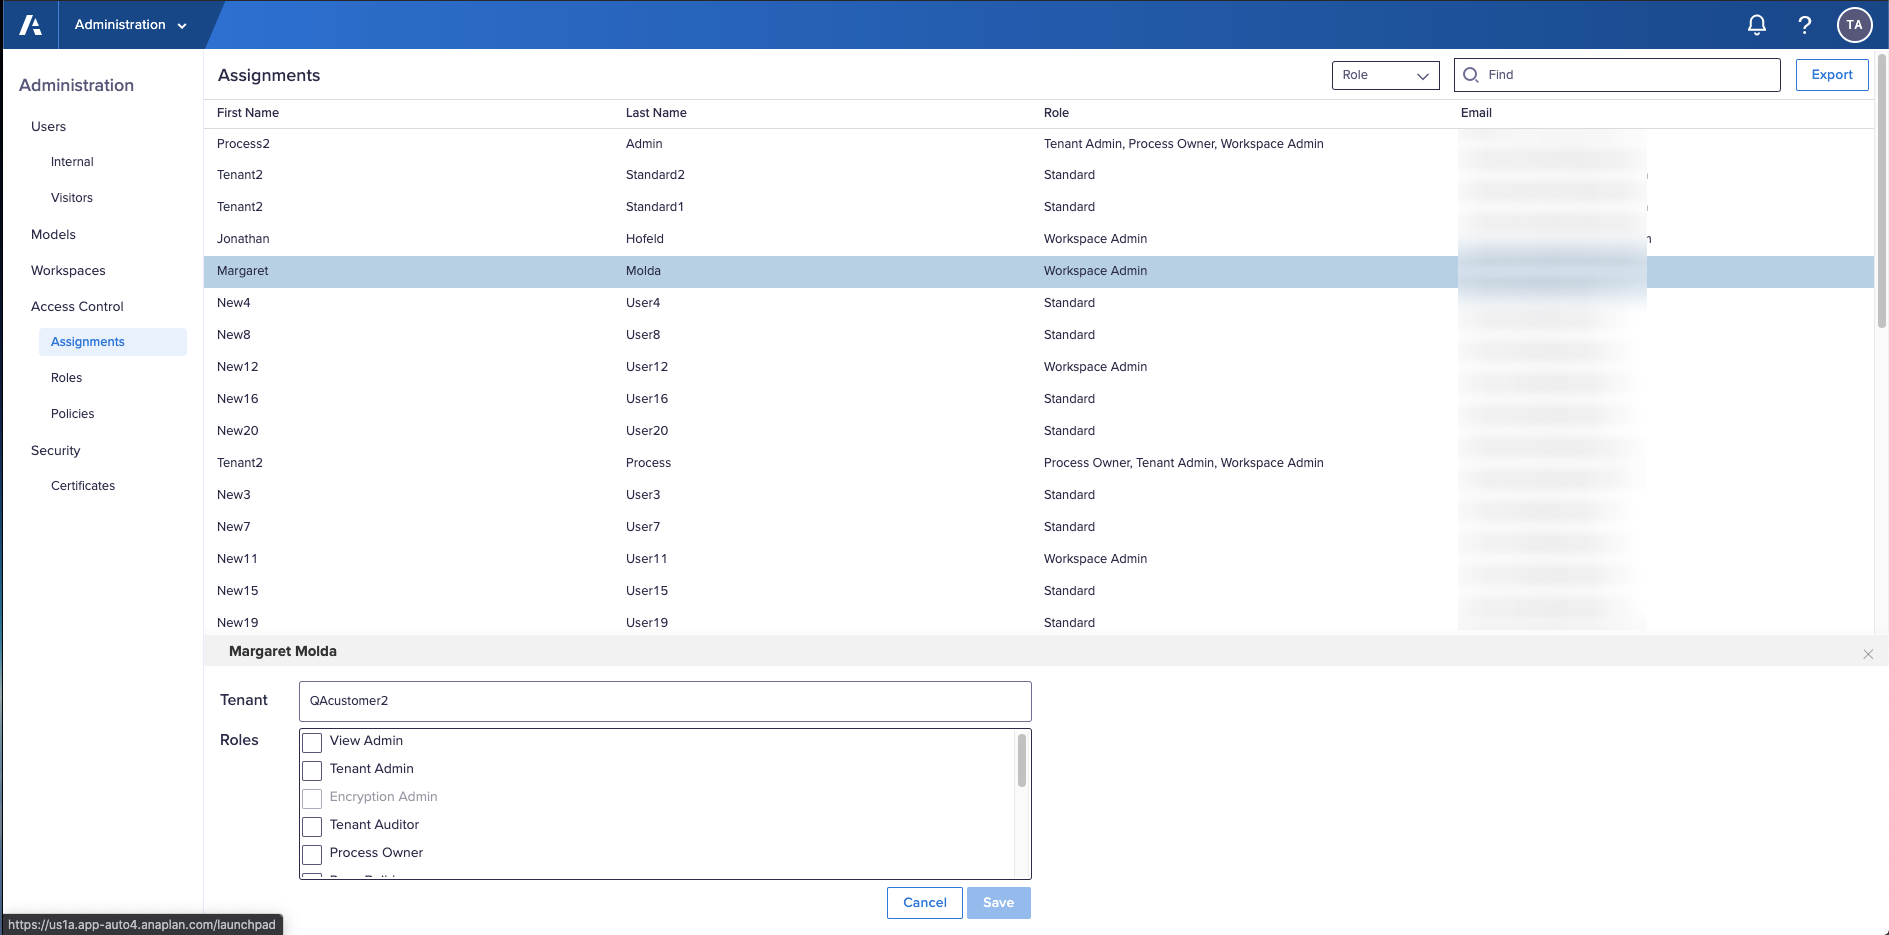Enable the Tenant Admin role
Image resolution: width=1889 pixels, height=935 pixels.
click(311, 770)
